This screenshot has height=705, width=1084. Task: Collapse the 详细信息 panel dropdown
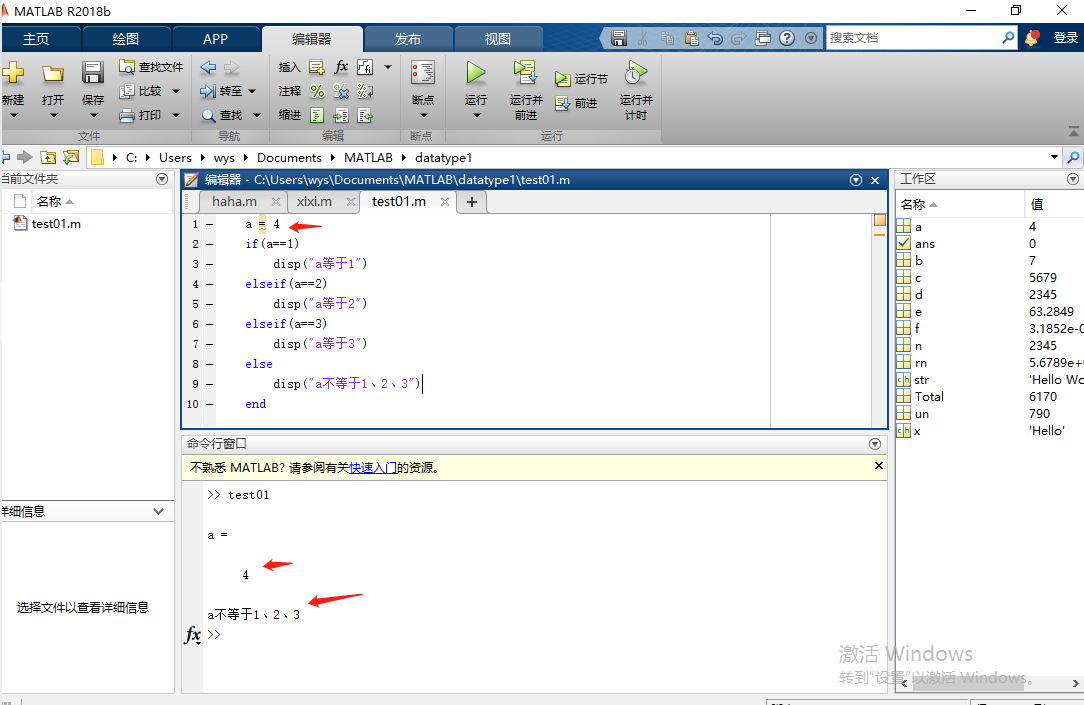point(157,510)
